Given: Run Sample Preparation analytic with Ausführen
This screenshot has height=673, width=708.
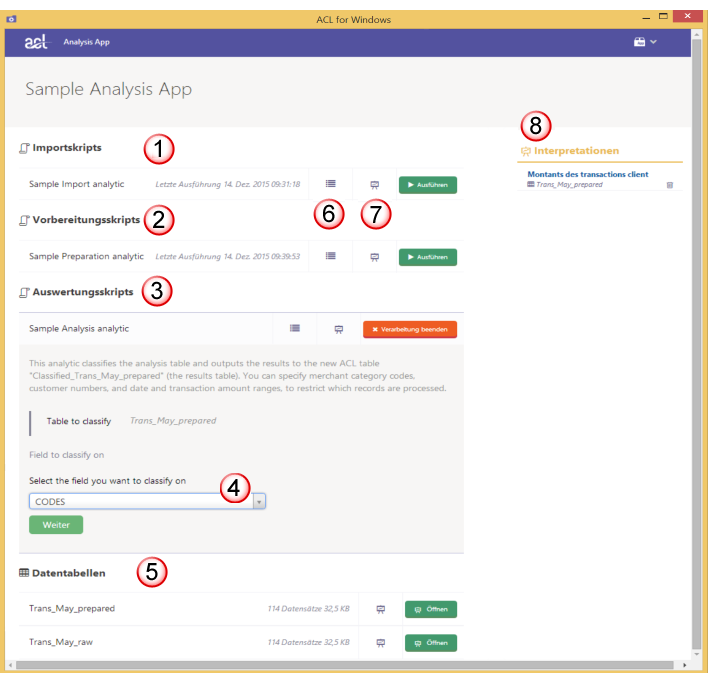Looking at the screenshot, I should pyautogui.click(x=428, y=256).
